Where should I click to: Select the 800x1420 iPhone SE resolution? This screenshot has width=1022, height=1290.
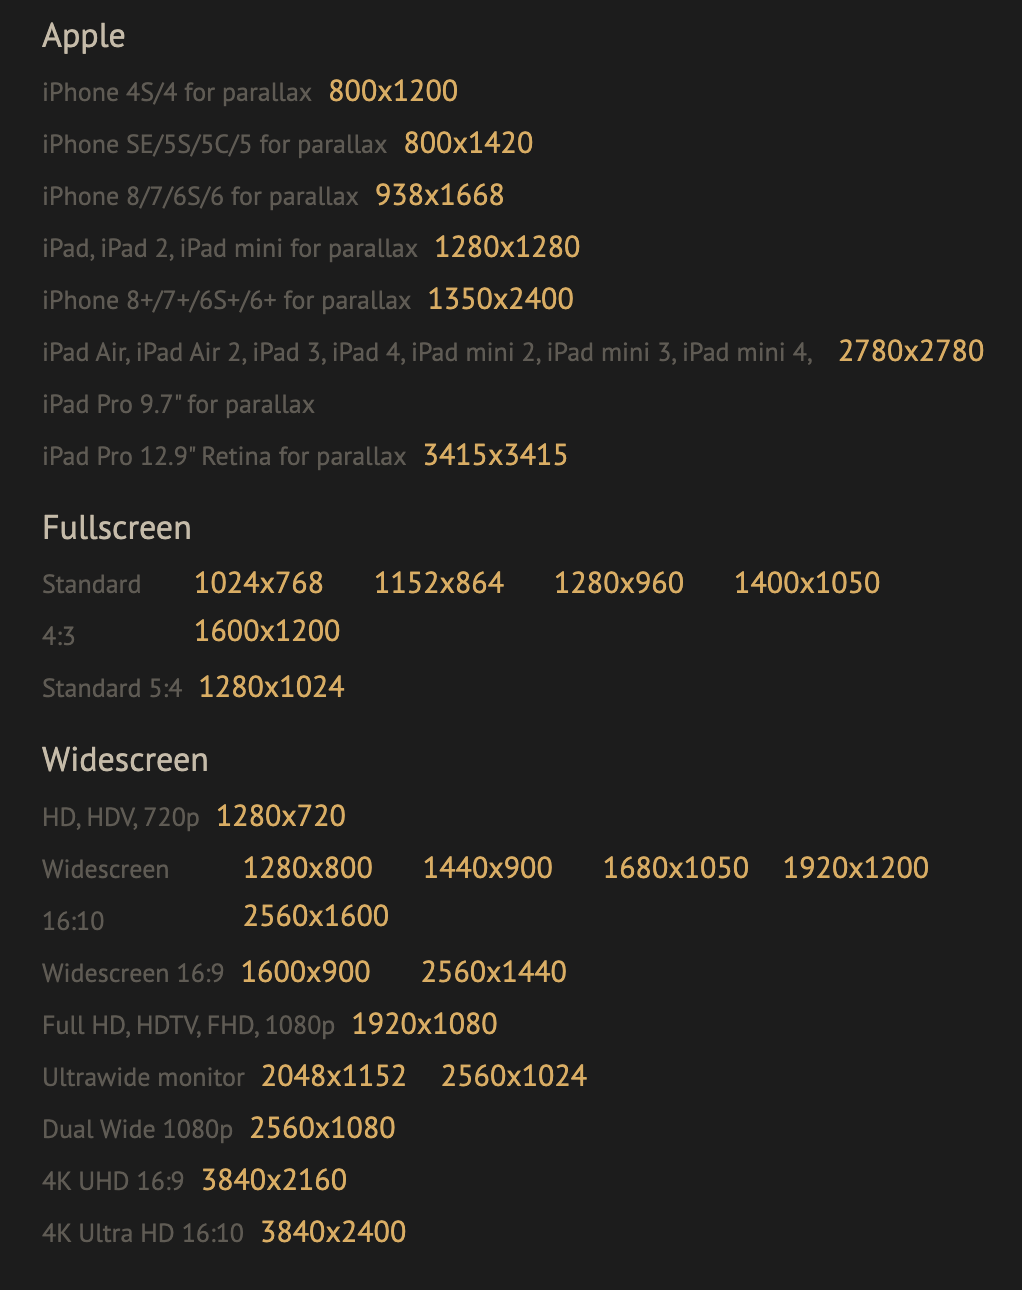pyautogui.click(x=468, y=143)
